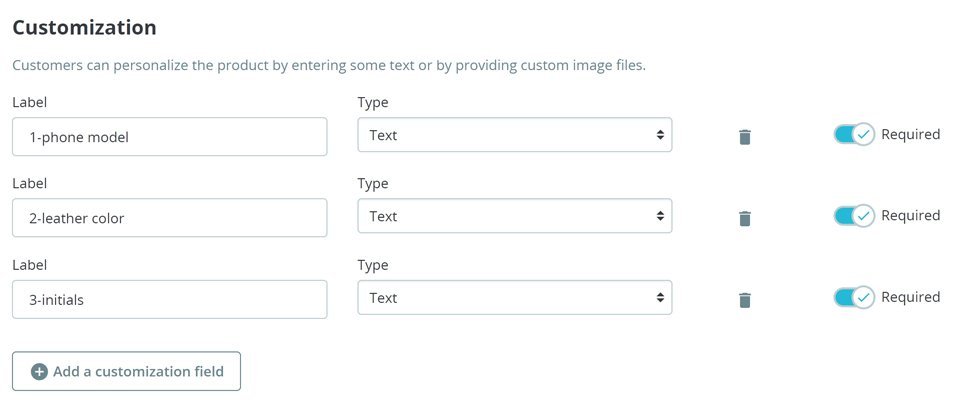975x407 pixels.
Task: Click the Type caption above first dropdown
Action: (373, 102)
